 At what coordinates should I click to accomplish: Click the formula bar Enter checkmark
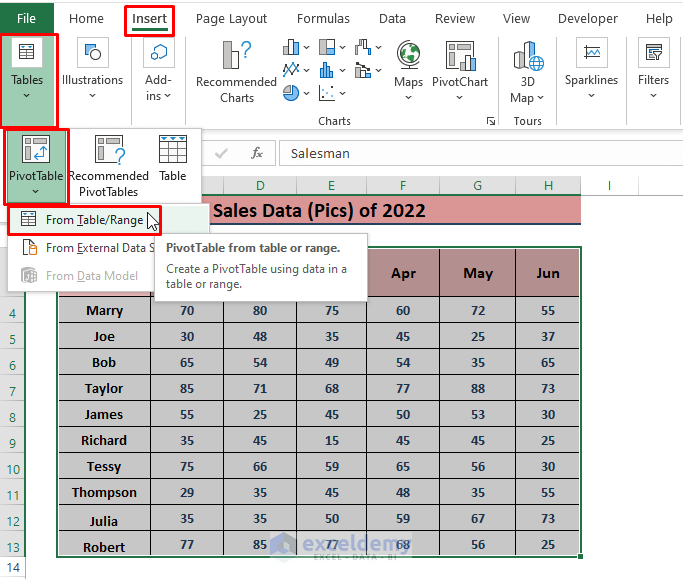pyautogui.click(x=221, y=153)
